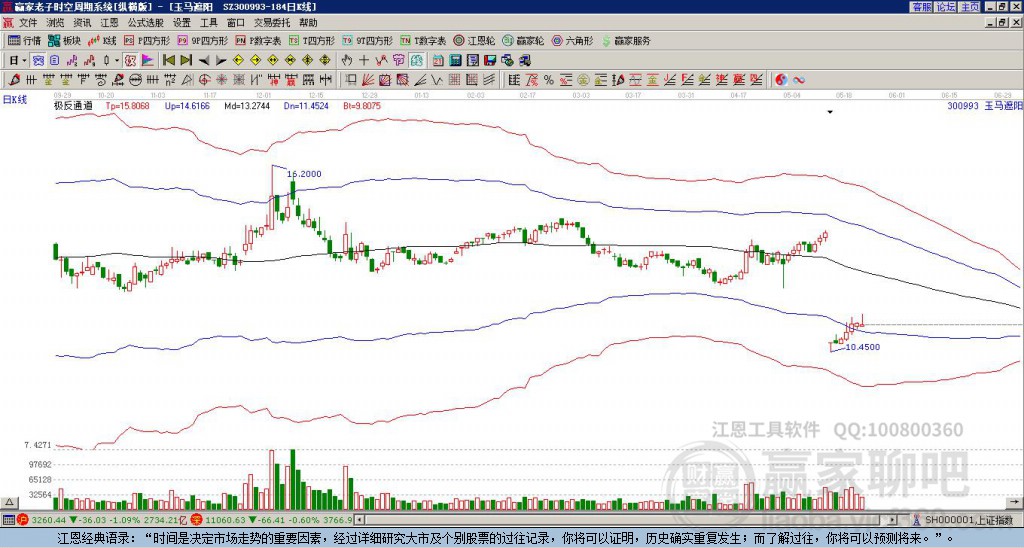Click the colored flag icon
Image resolution: width=1024 pixels, height=548 pixels.
[148, 60]
